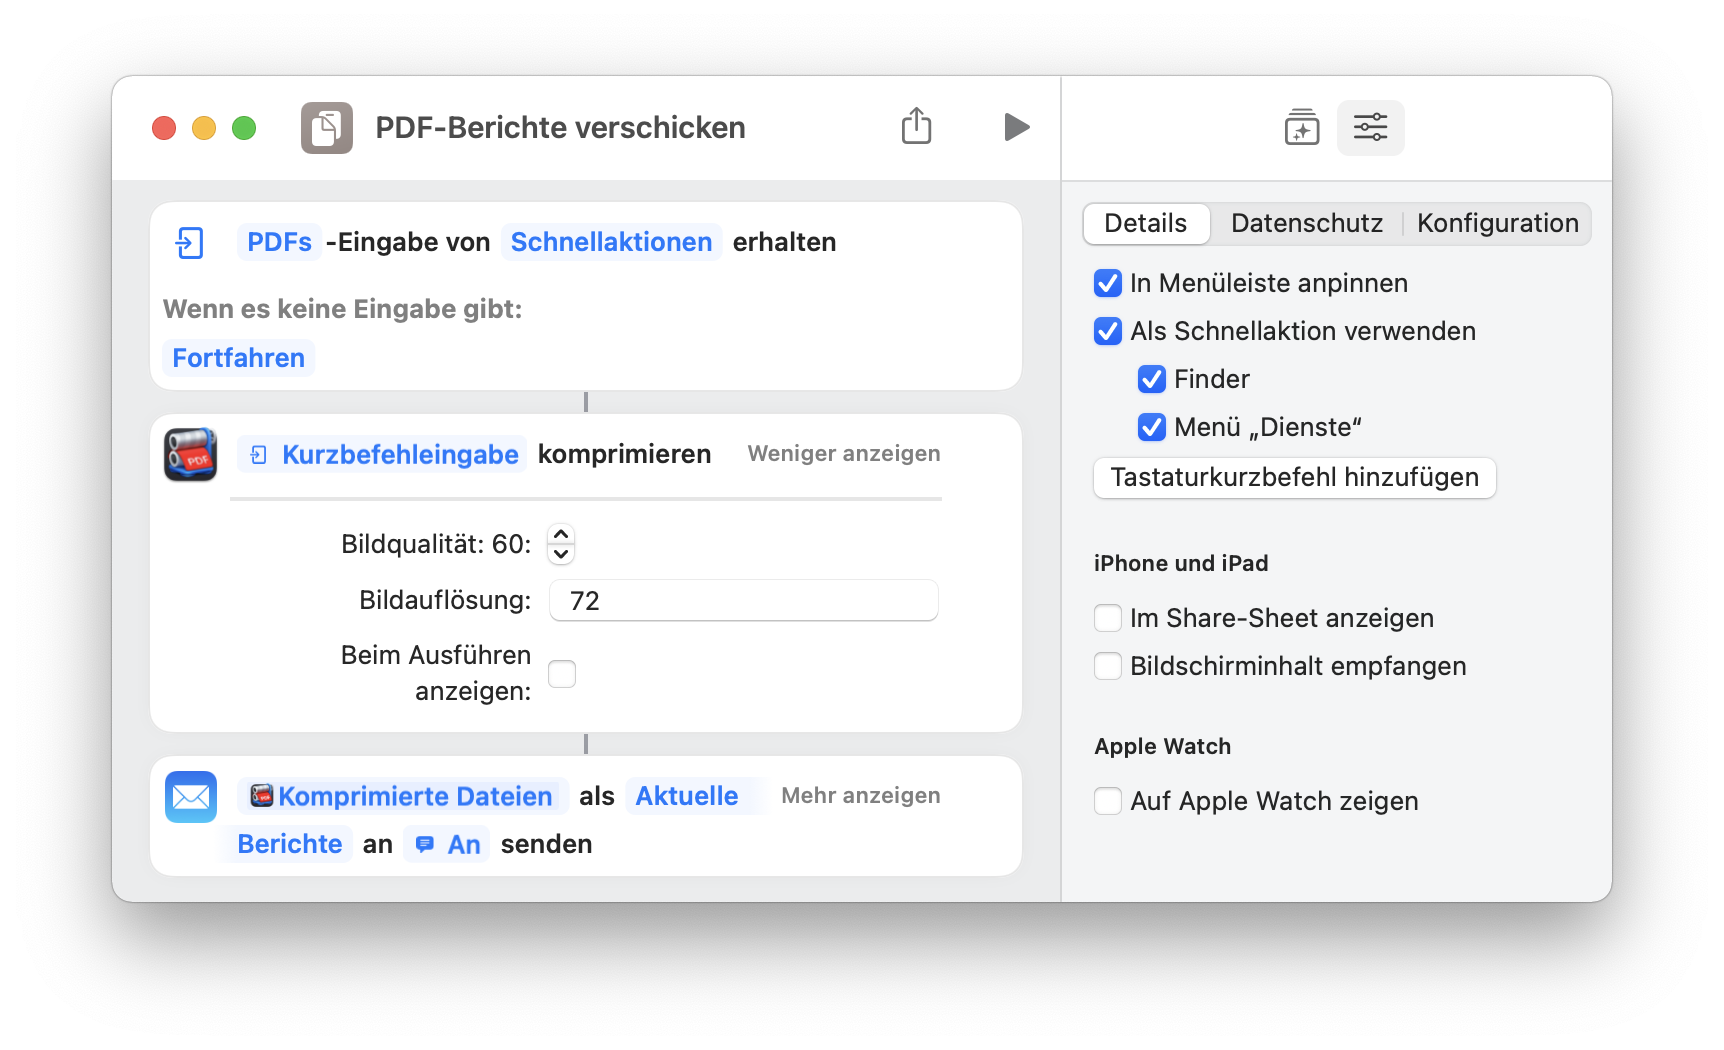Screen dimensions: 1724x1050
Task: Click the Bildauflösung input field
Action: [743, 601]
